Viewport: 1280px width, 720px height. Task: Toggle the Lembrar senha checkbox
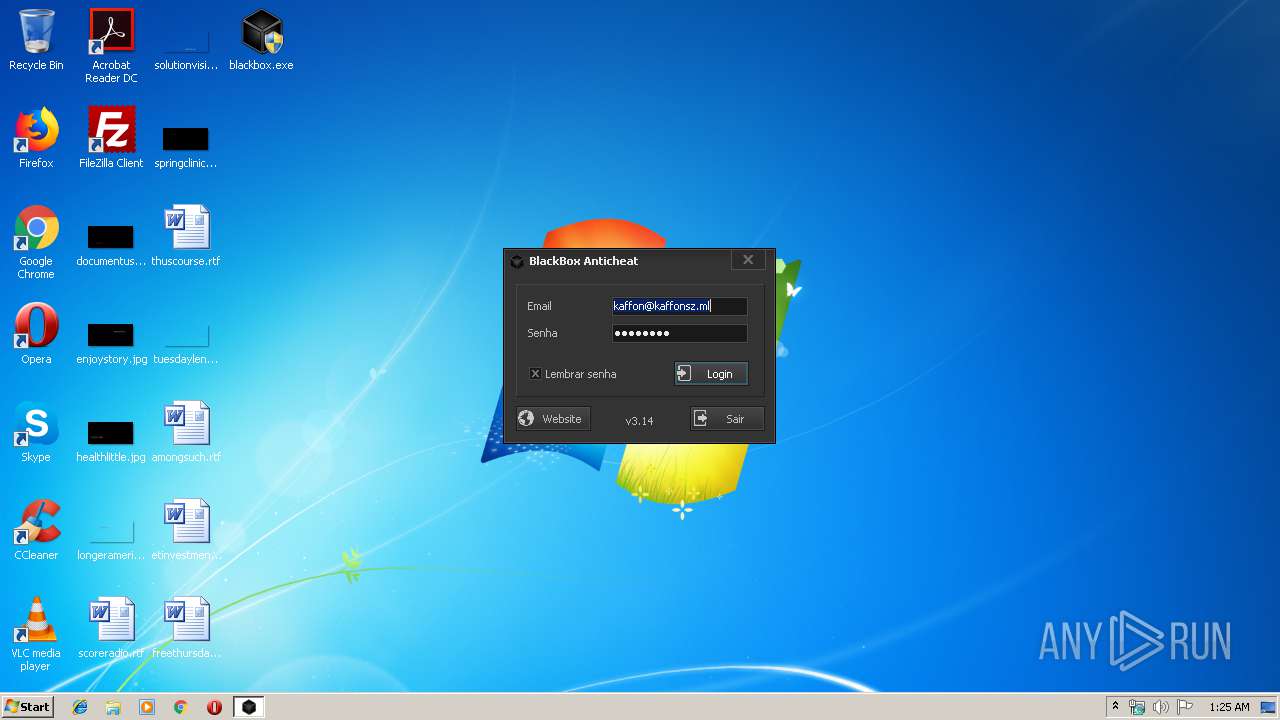click(536, 374)
